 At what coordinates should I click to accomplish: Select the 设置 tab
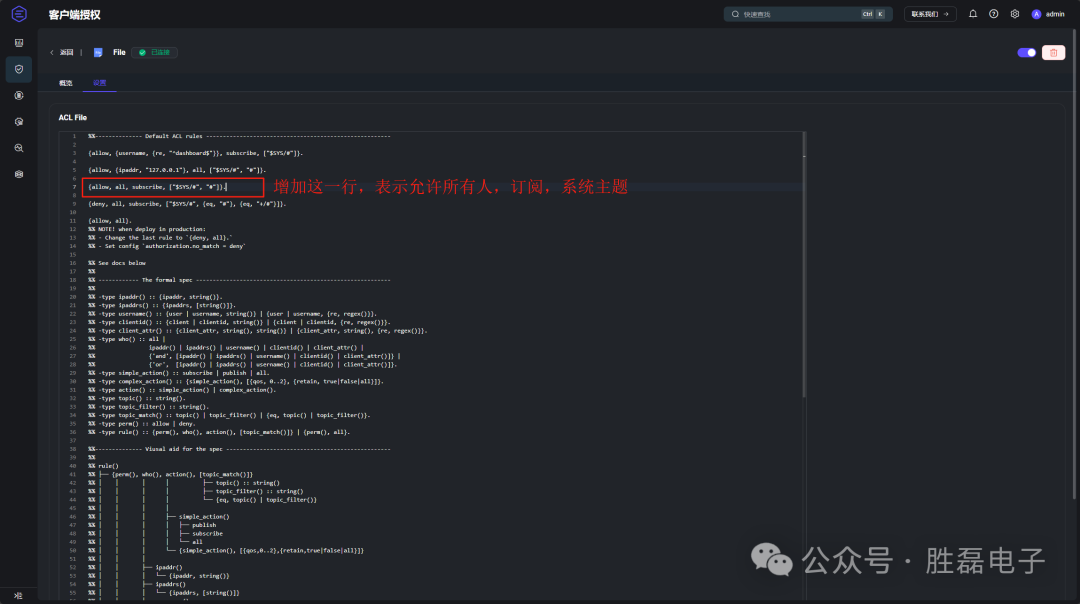[x=100, y=83]
